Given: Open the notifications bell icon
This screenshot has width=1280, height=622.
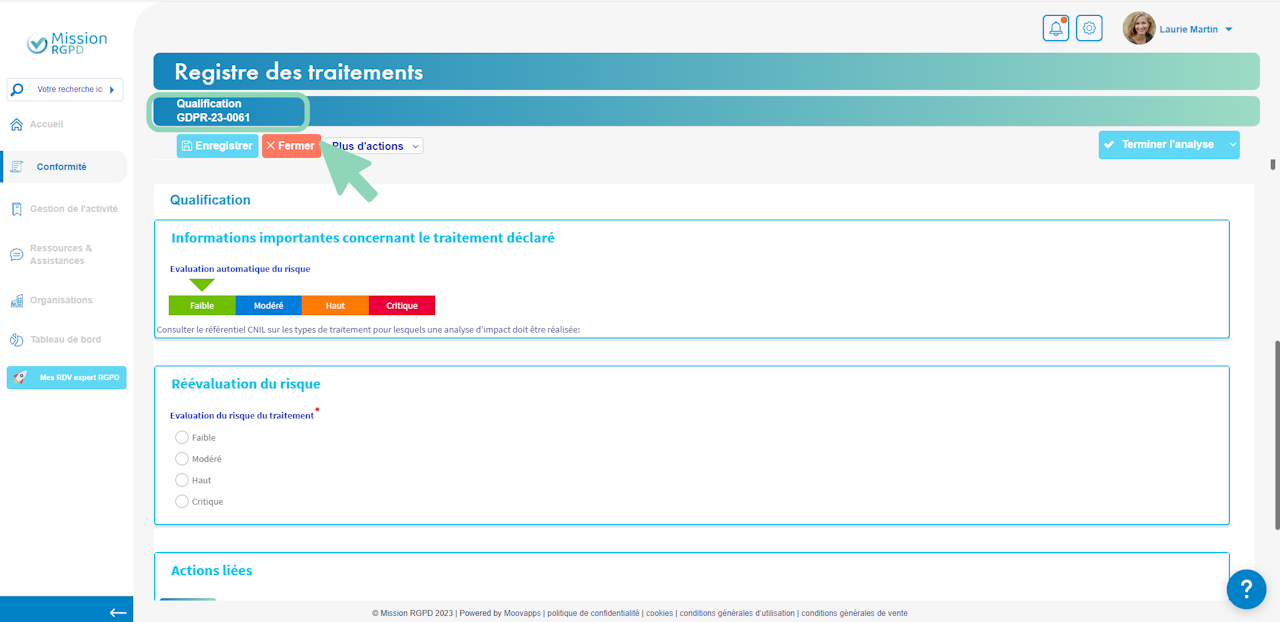Looking at the screenshot, I should 1056,28.
